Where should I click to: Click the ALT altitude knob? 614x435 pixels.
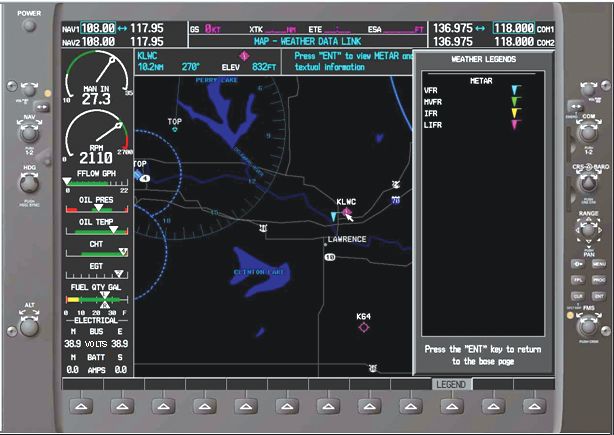click(29, 327)
